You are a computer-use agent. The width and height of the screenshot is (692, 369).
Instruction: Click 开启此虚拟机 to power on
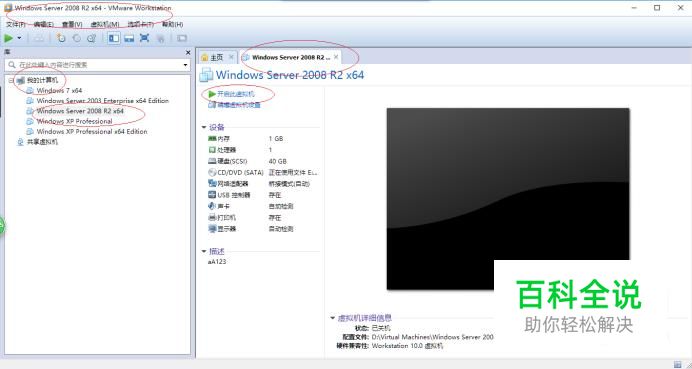(x=236, y=94)
